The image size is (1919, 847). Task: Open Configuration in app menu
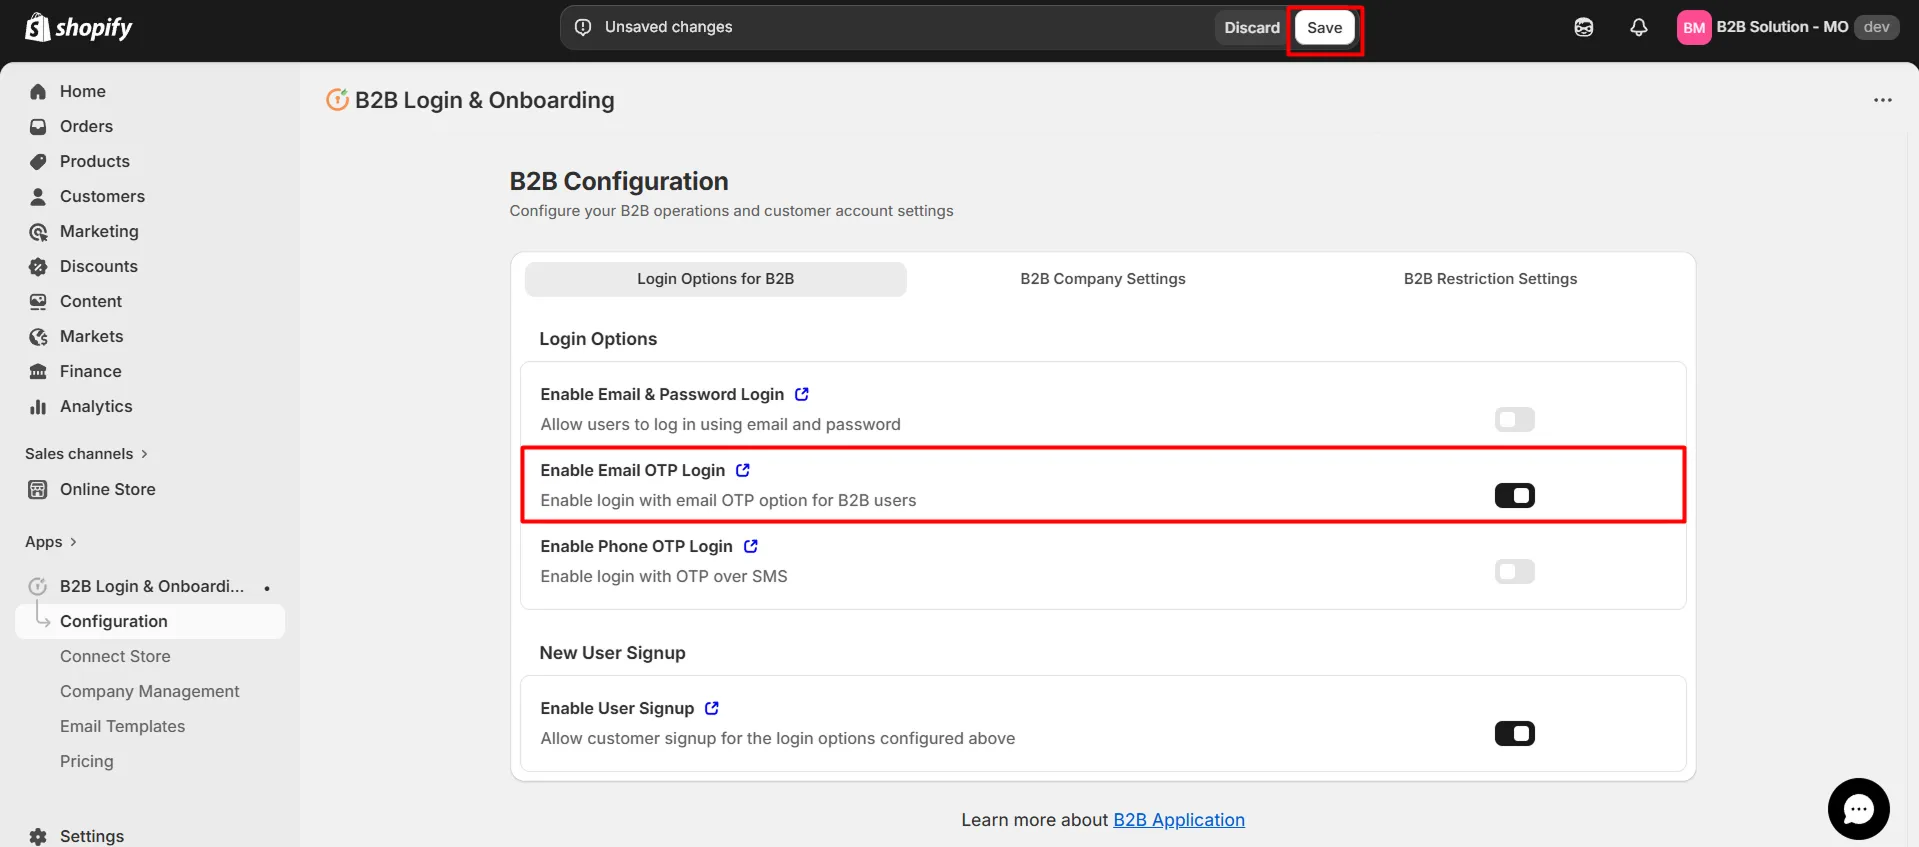pyautogui.click(x=150, y=621)
